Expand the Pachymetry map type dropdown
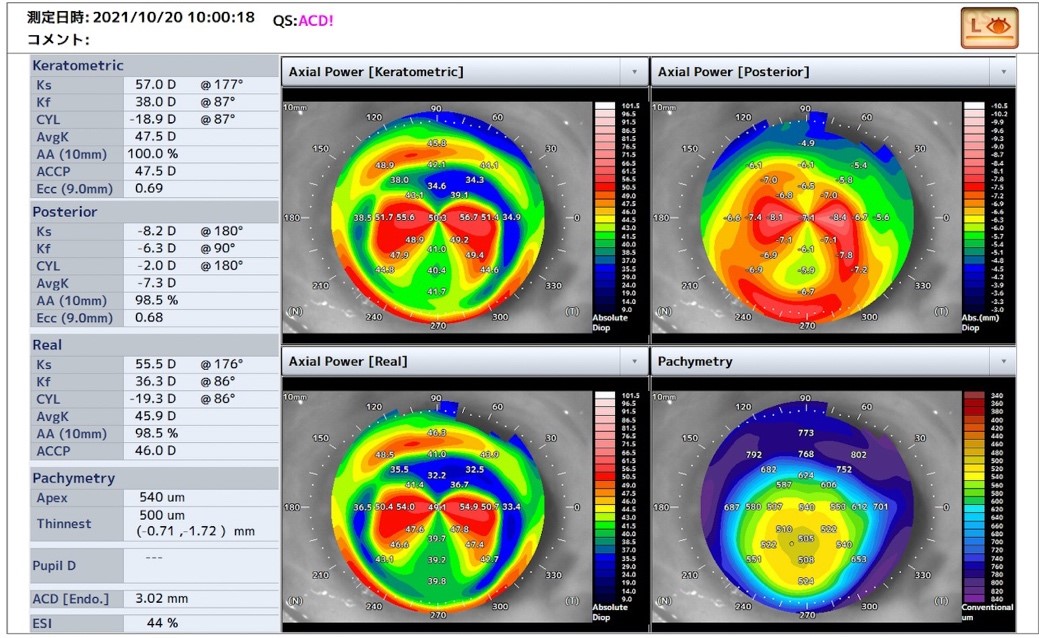 pyautogui.click(x=1004, y=361)
